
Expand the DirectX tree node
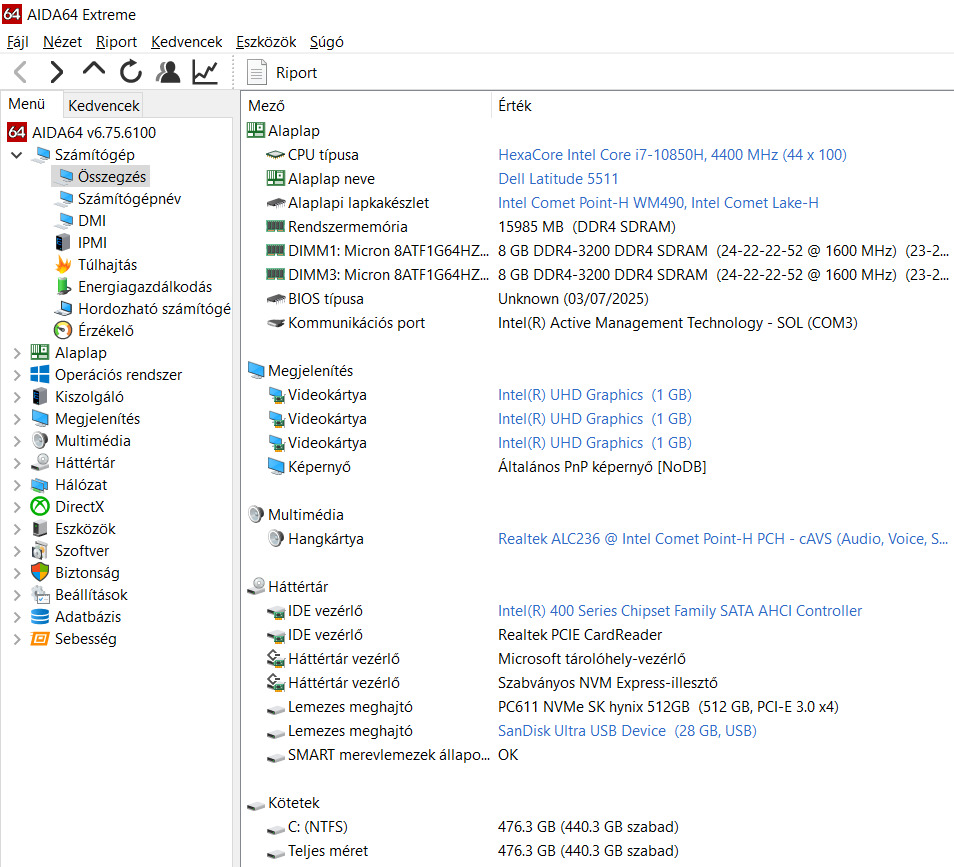17,507
